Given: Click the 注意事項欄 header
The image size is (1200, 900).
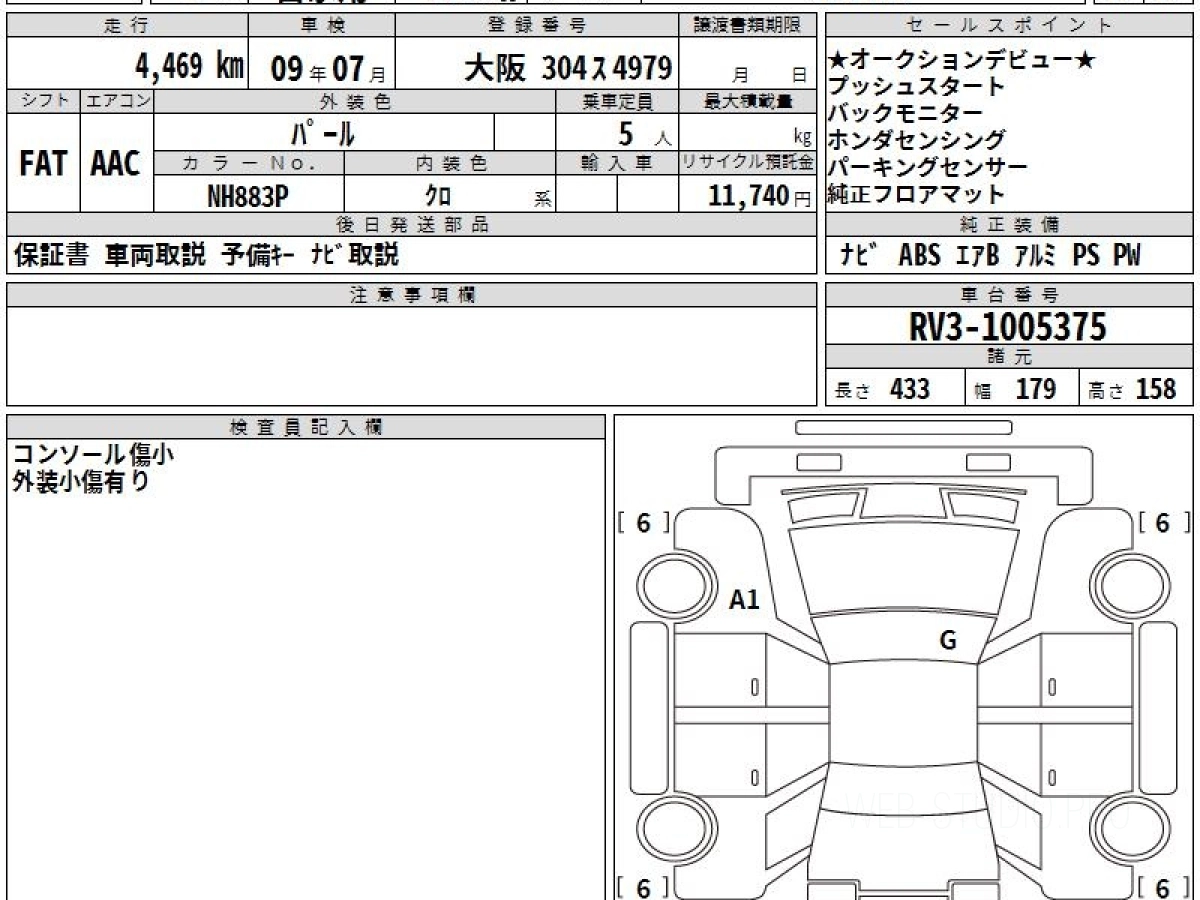Looking at the screenshot, I should pos(412,295).
